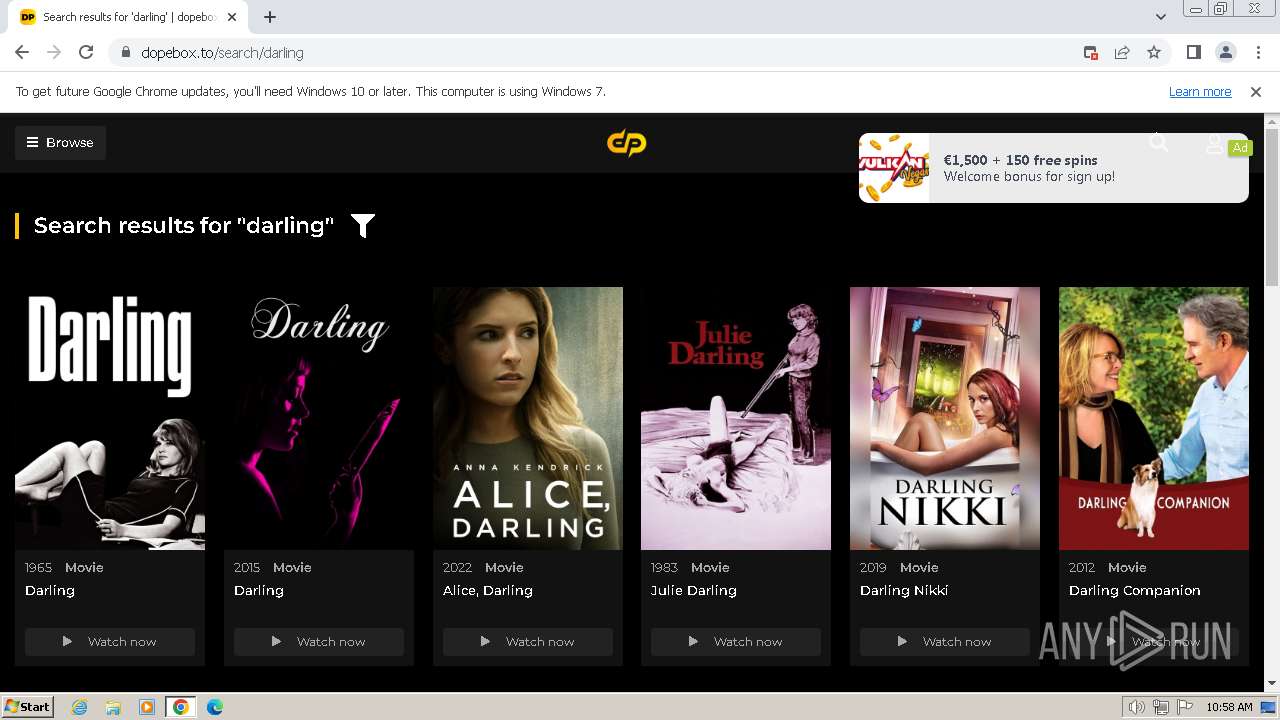The width and height of the screenshot is (1280, 720).
Task: Open the Chrome profile avatar
Action: coord(1225,52)
